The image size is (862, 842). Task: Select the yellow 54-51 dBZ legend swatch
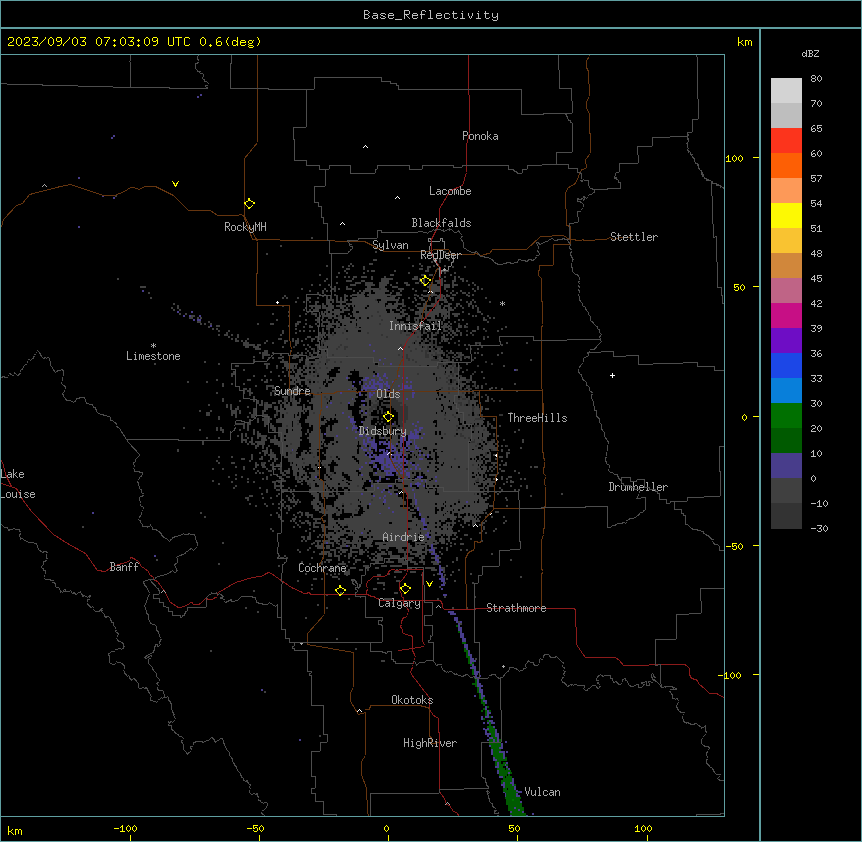coord(786,215)
